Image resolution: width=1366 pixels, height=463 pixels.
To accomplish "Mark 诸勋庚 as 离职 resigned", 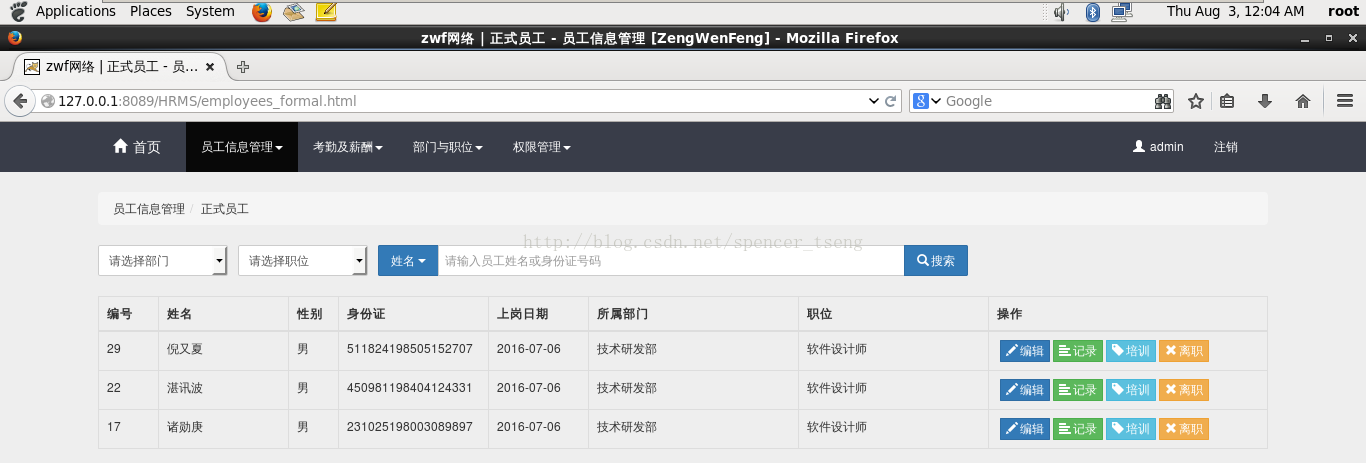I will (1184, 429).
